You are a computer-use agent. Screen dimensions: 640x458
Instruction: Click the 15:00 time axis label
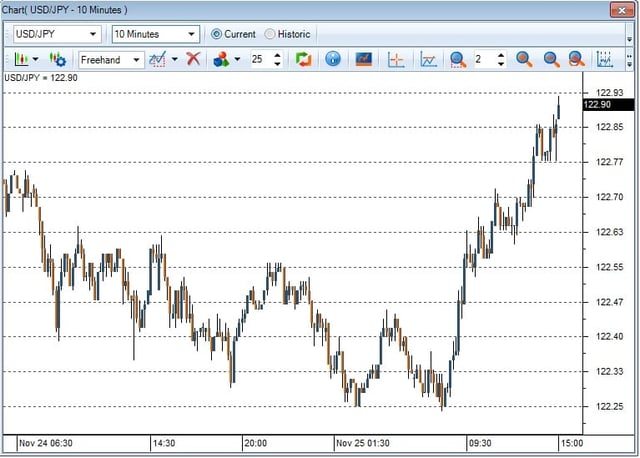[x=572, y=443]
